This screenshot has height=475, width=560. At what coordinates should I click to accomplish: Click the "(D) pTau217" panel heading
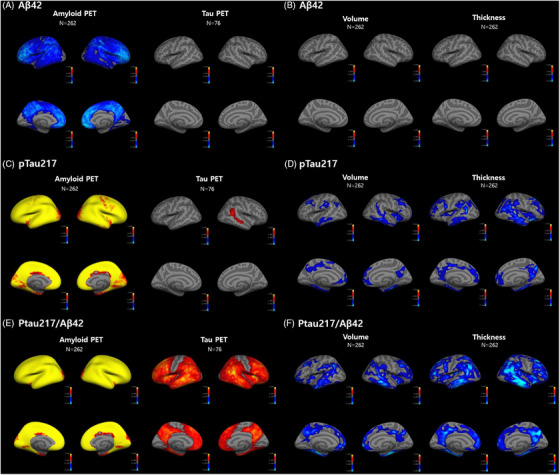tap(310, 164)
